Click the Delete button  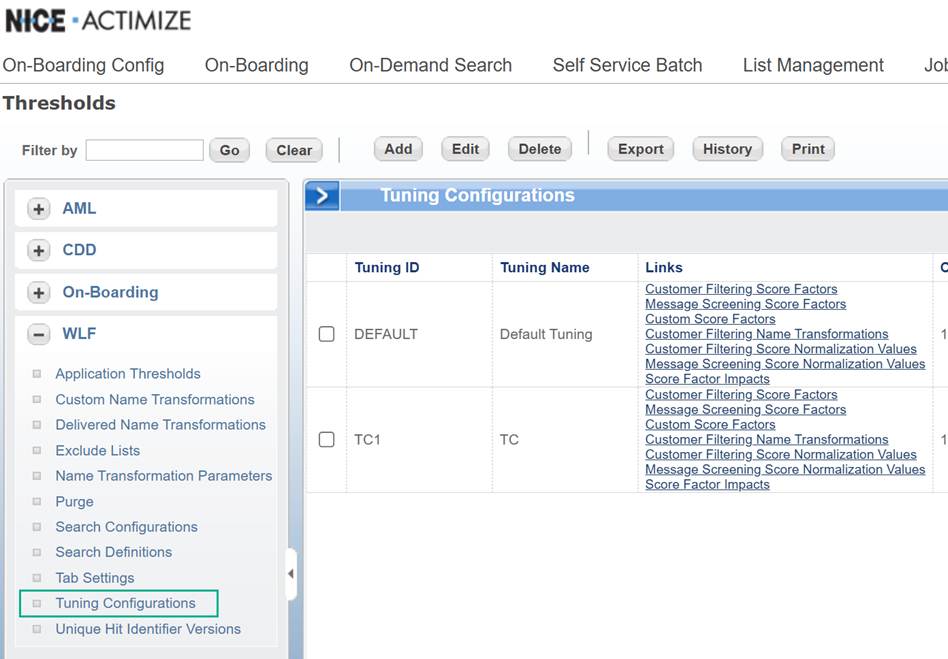[540, 149]
